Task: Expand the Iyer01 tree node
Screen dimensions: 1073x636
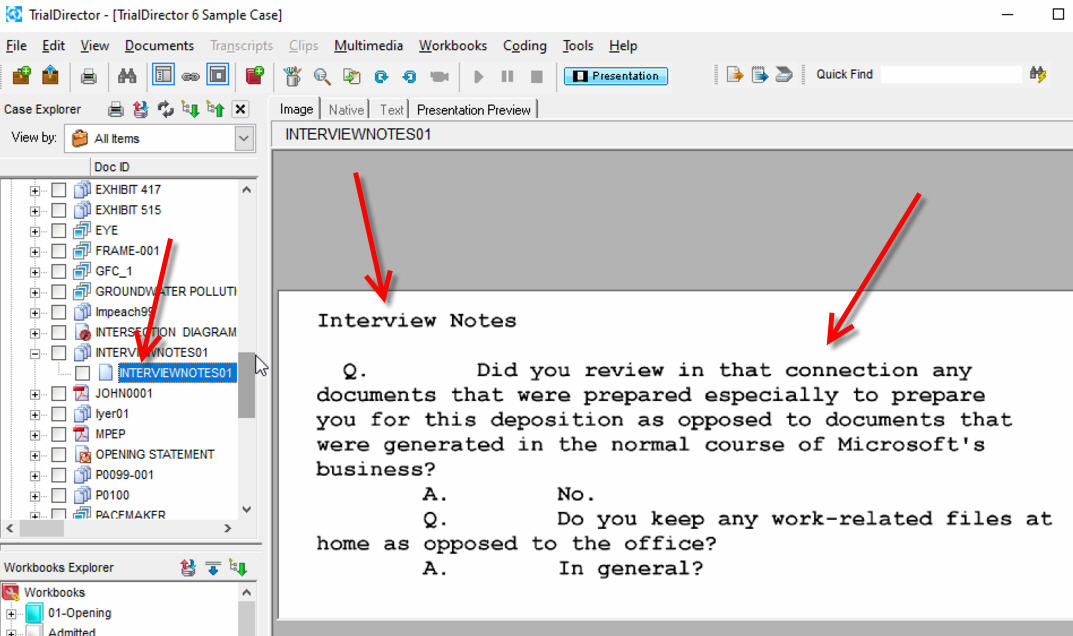Action: pos(34,414)
